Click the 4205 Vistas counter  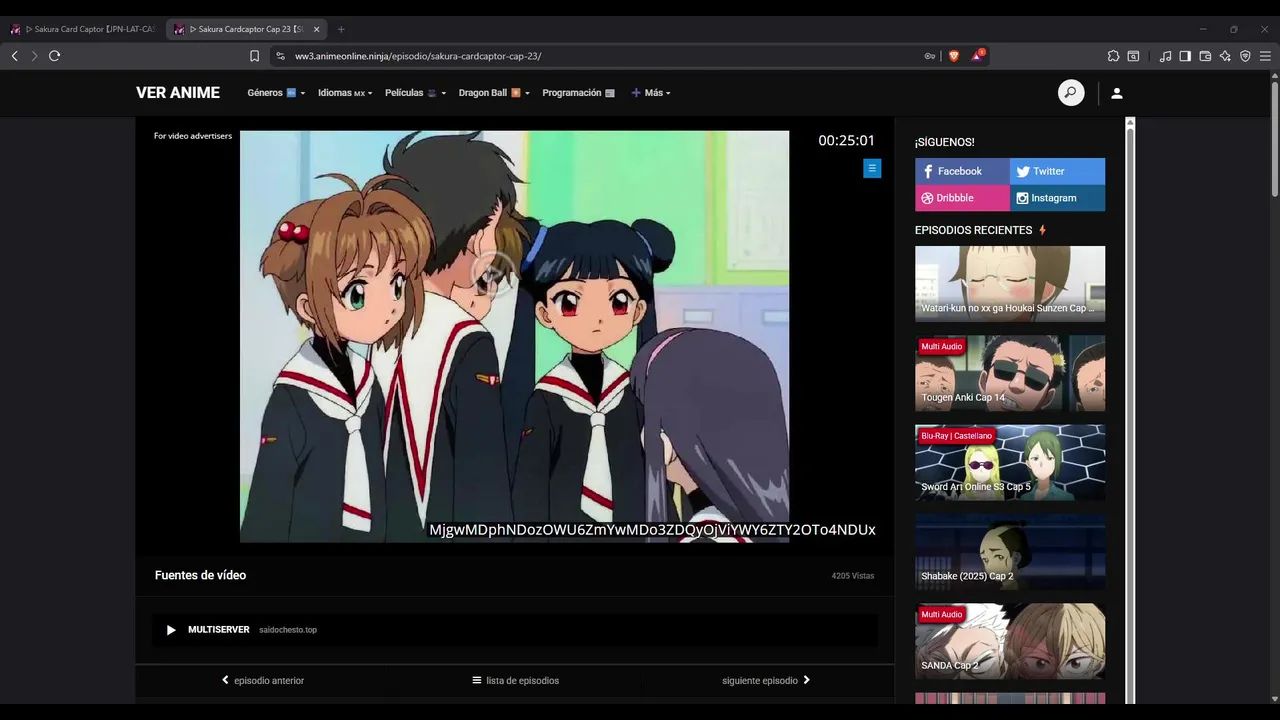(853, 576)
